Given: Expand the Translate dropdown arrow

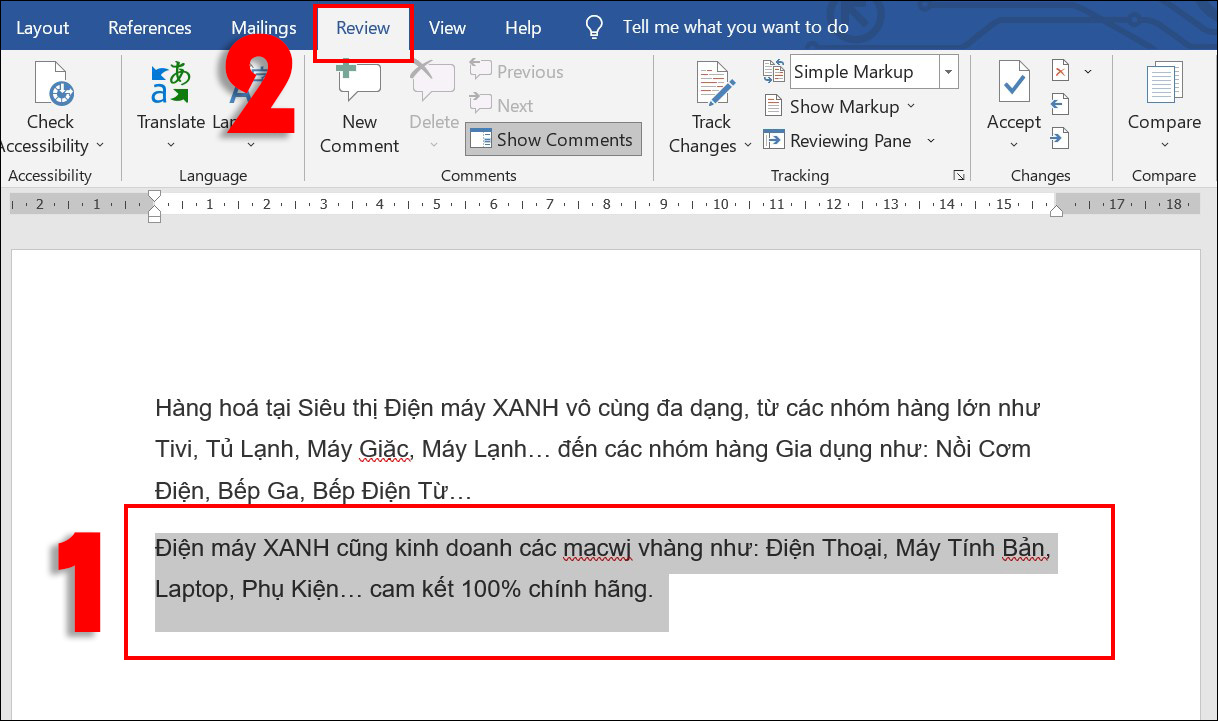Looking at the screenshot, I should [170, 145].
